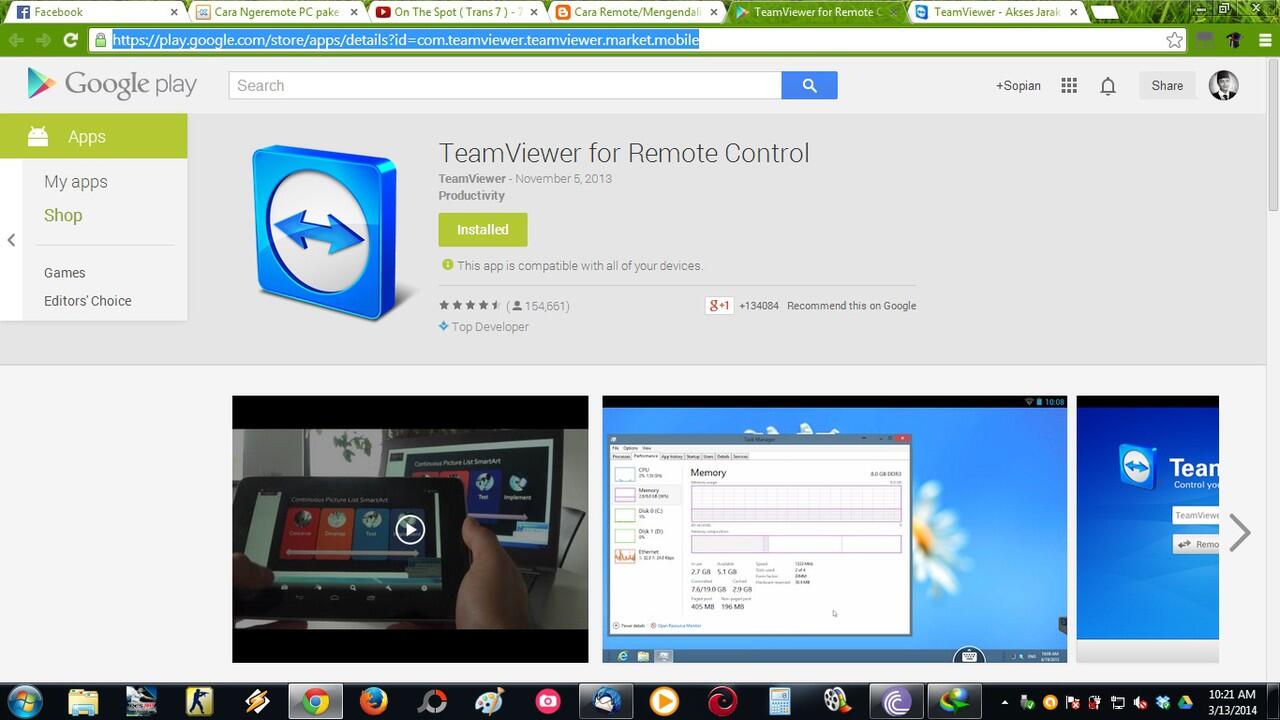Click the Google Play logo
Viewport: 1280px width, 720px height.
(x=112, y=85)
